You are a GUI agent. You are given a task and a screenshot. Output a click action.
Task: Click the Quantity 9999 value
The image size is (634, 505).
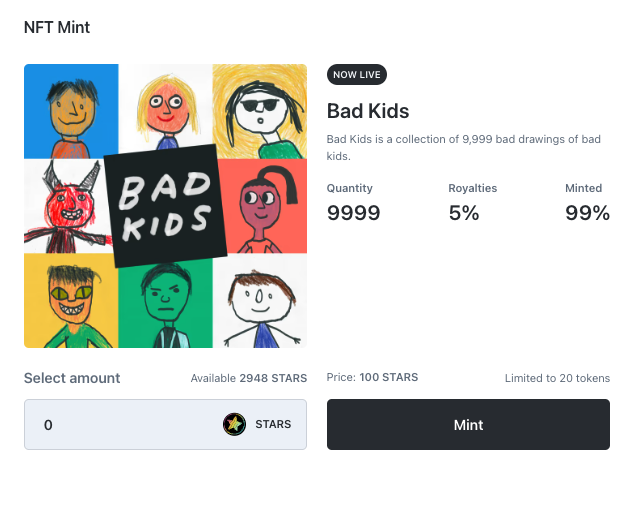[353, 212]
